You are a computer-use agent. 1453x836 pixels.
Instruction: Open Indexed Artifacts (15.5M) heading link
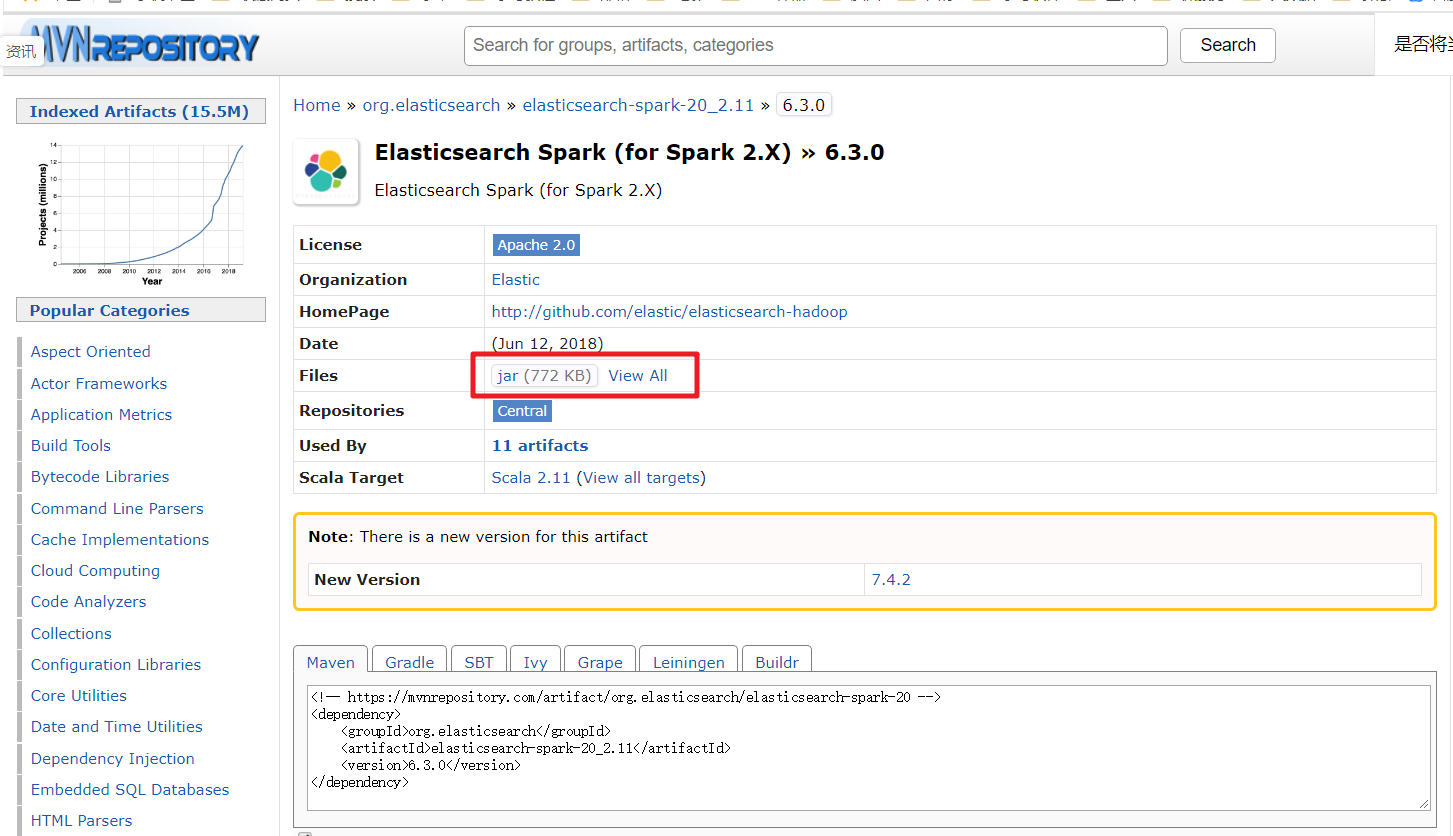pyautogui.click(x=139, y=112)
